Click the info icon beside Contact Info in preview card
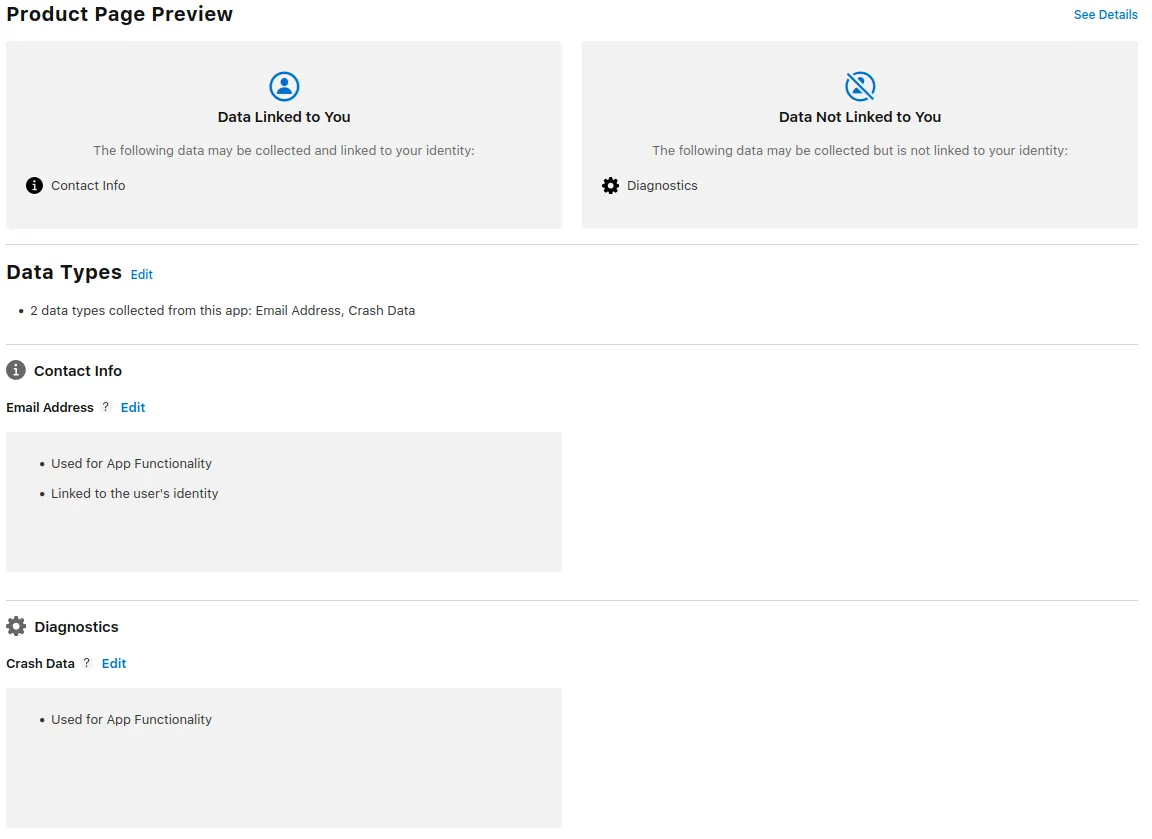Screen dimensions: 1152x839 33,185
